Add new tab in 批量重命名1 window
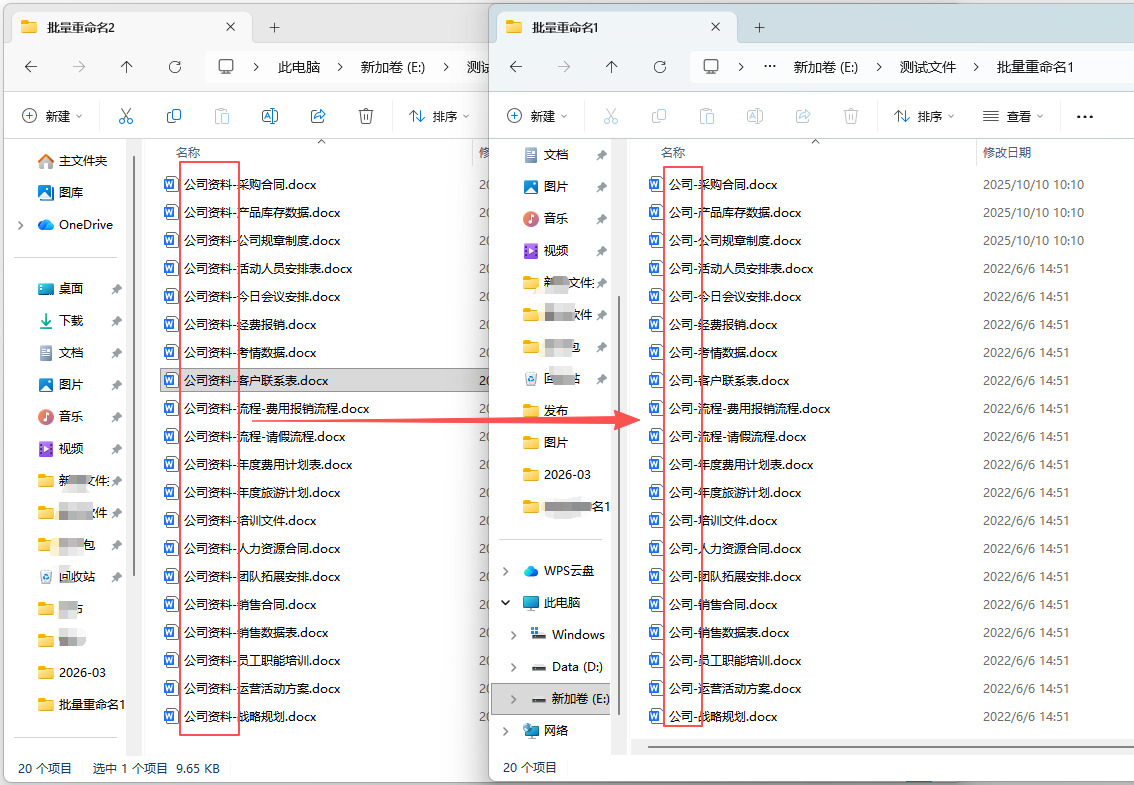The width and height of the screenshot is (1134, 785). (759, 27)
